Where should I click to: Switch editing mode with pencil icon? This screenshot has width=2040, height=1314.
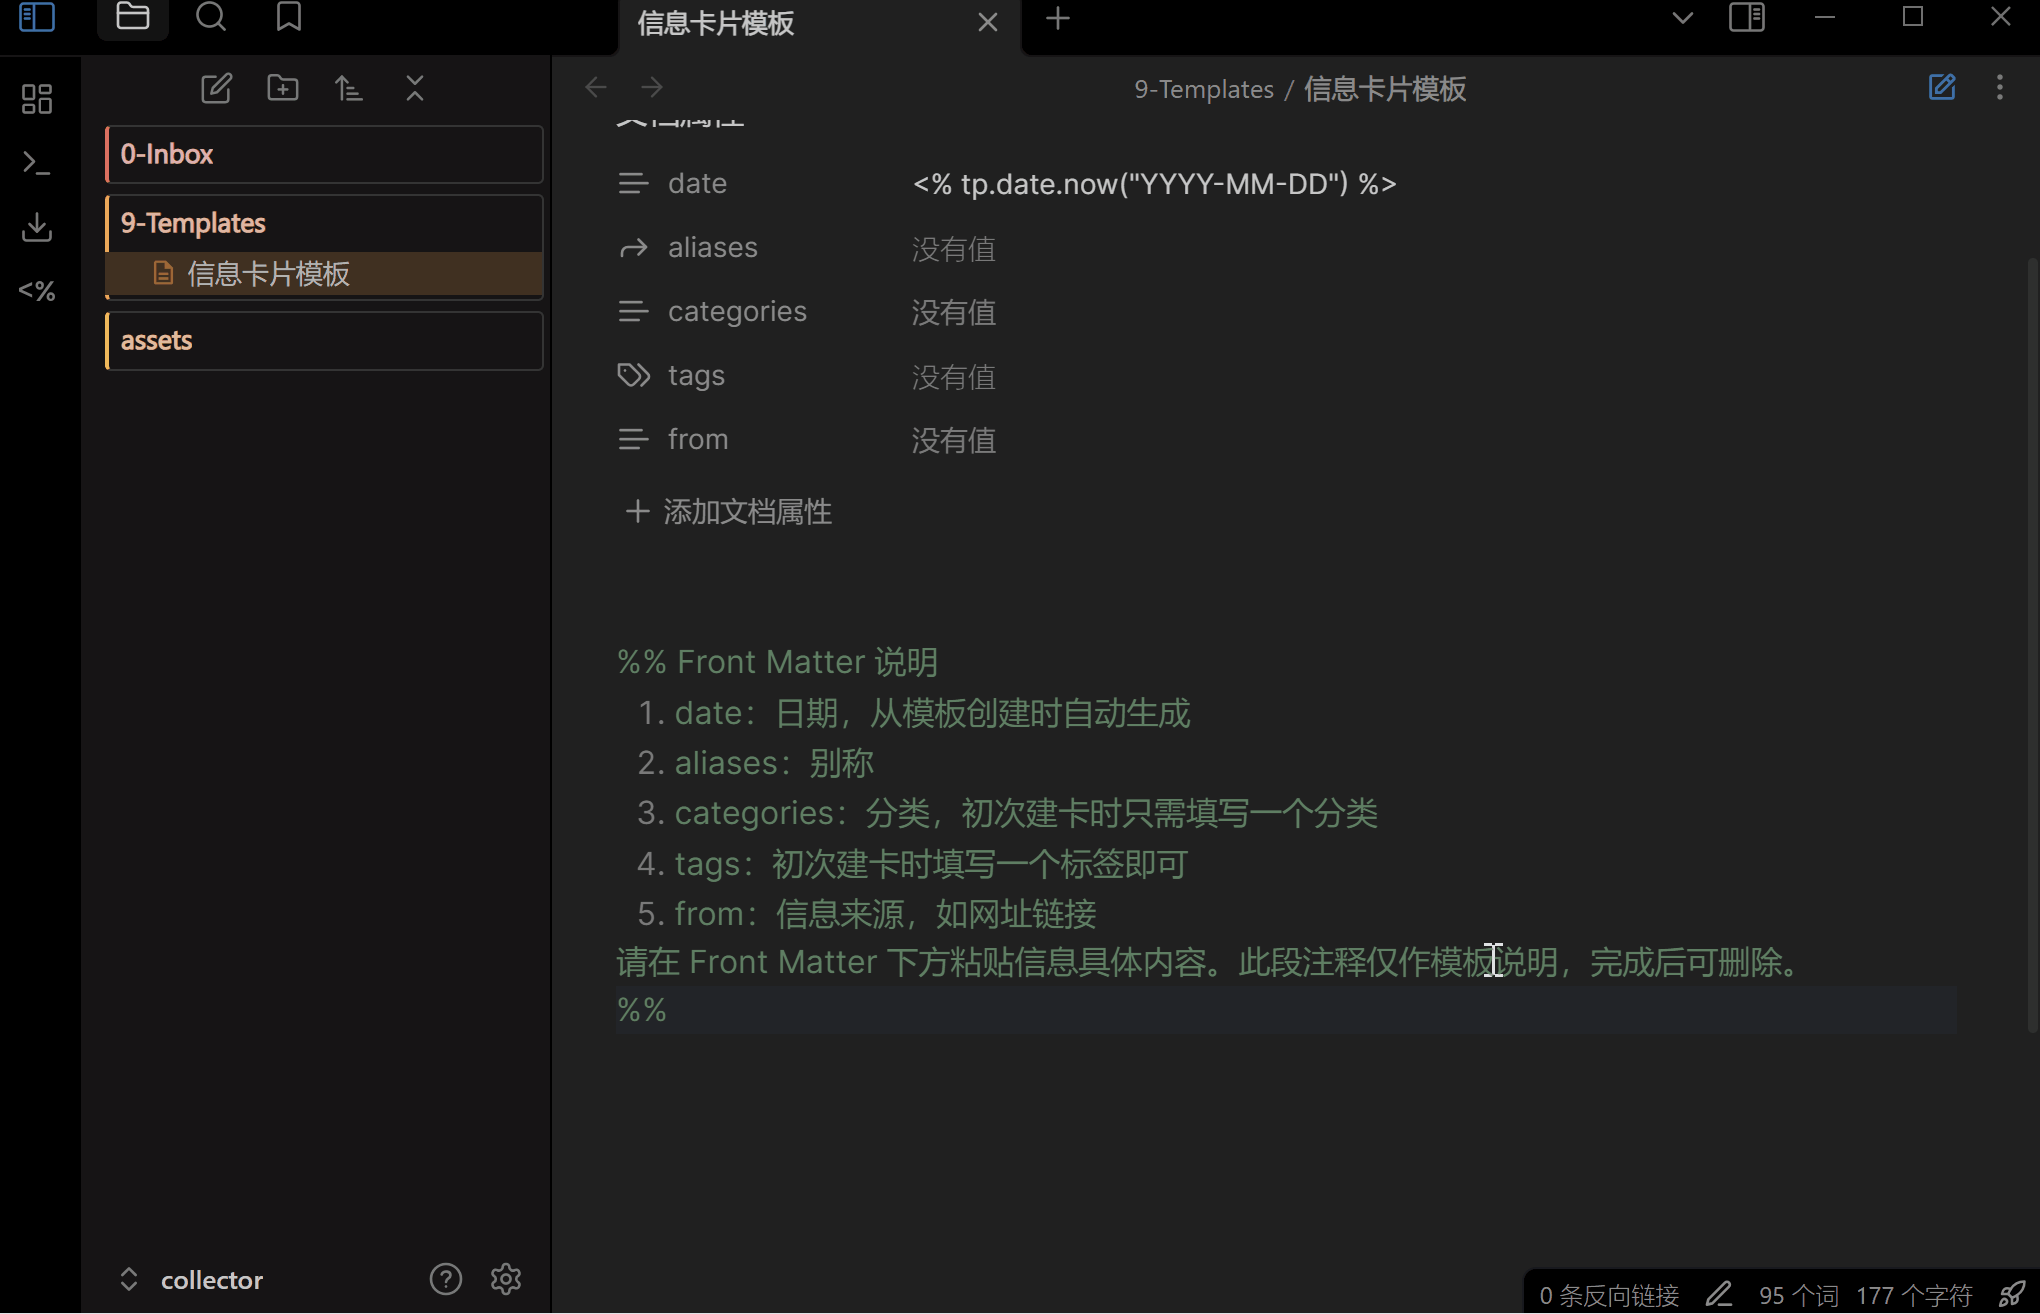click(x=1942, y=88)
